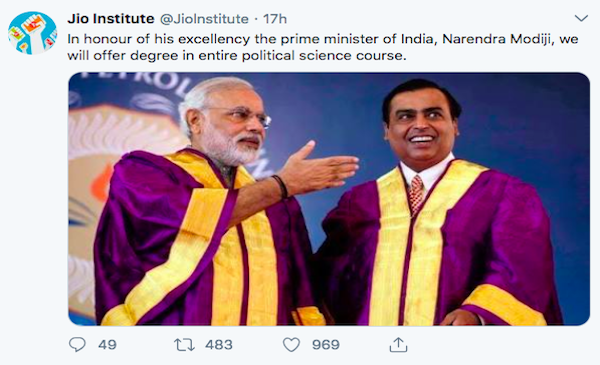View the 49 replies count
Viewport: 600px width, 365px height.
click(x=107, y=345)
